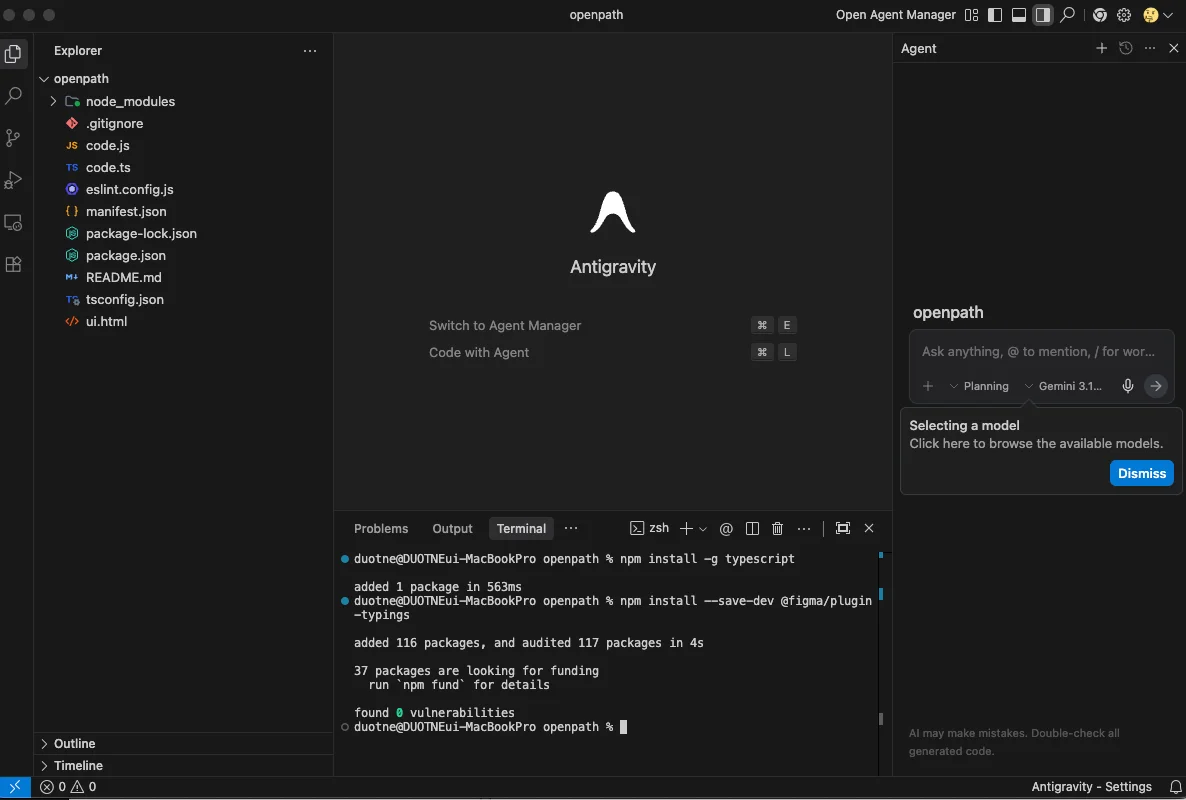The image size is (1186, 800).
Task: Open the Gemini model selector dropdown
Action: 1063,386
